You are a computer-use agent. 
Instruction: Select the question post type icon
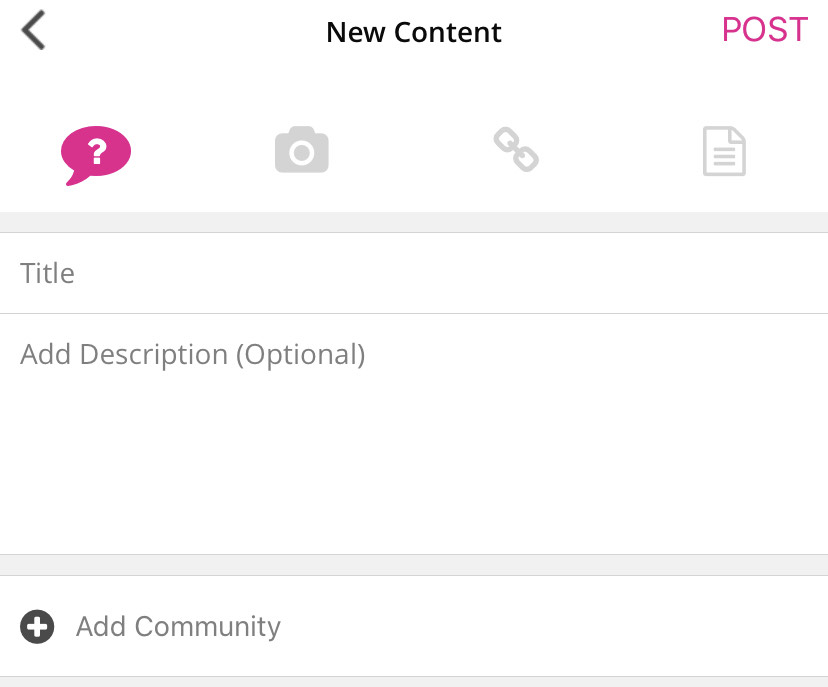click(96, 154)
